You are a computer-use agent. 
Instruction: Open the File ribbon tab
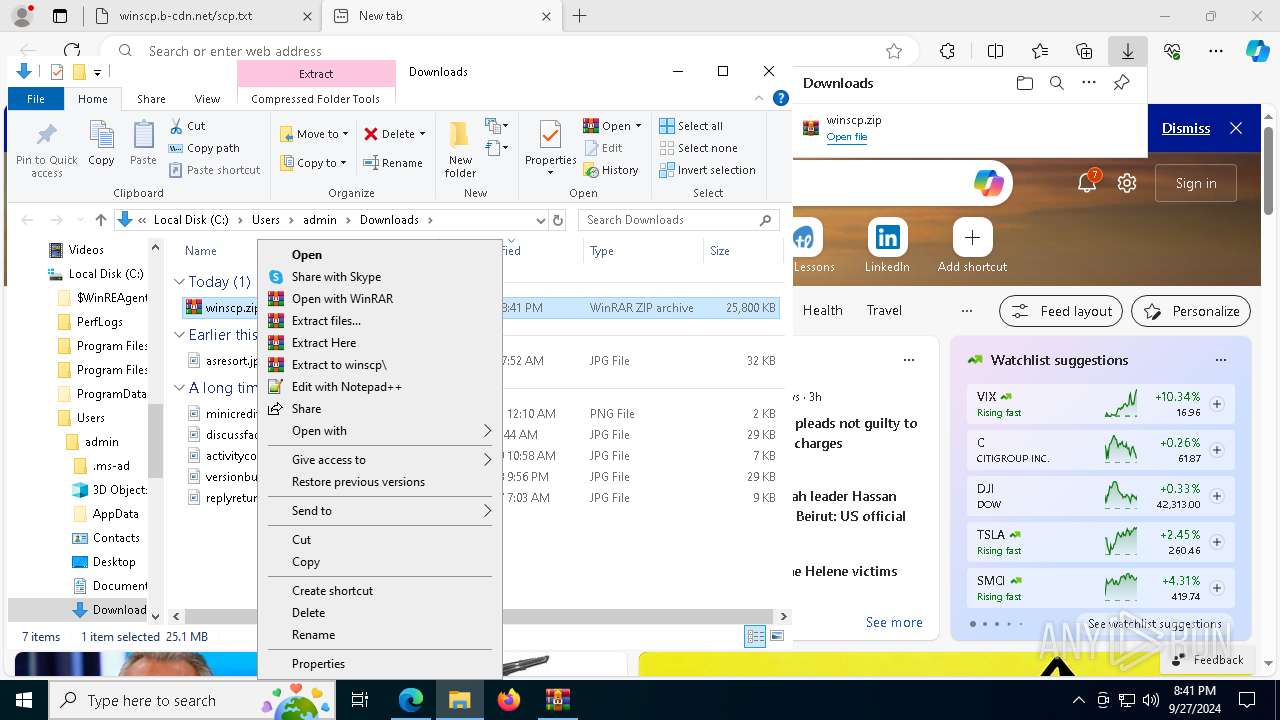click(x=36, y=99)
